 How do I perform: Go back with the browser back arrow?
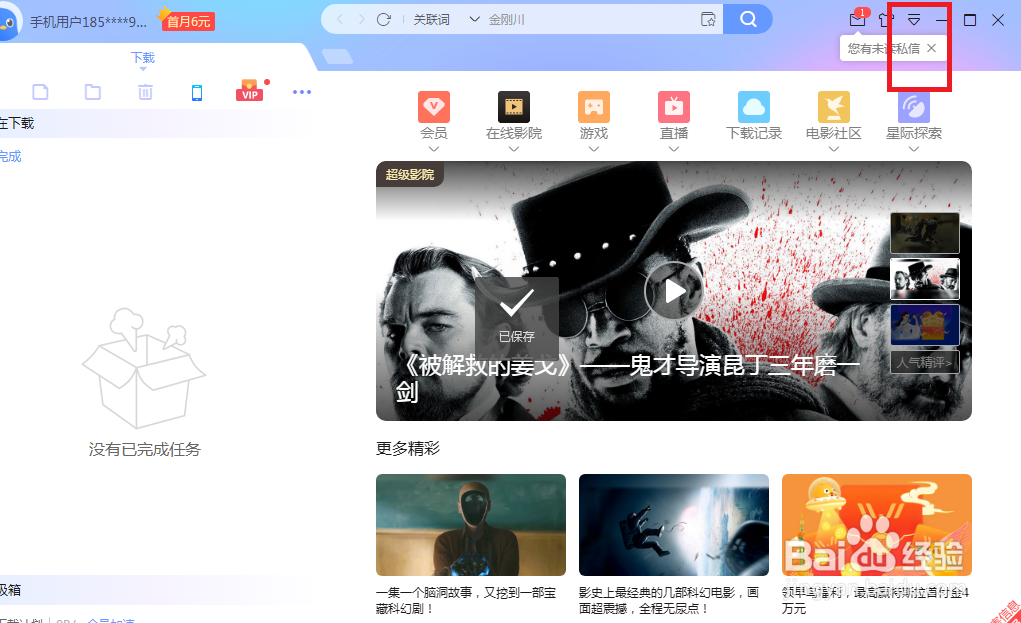point(340,20)
